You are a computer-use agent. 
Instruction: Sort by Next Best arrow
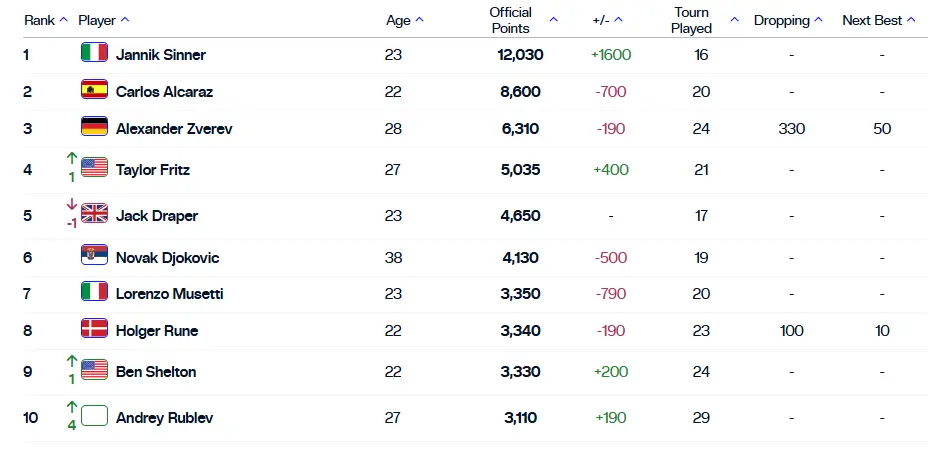(911, 20)
